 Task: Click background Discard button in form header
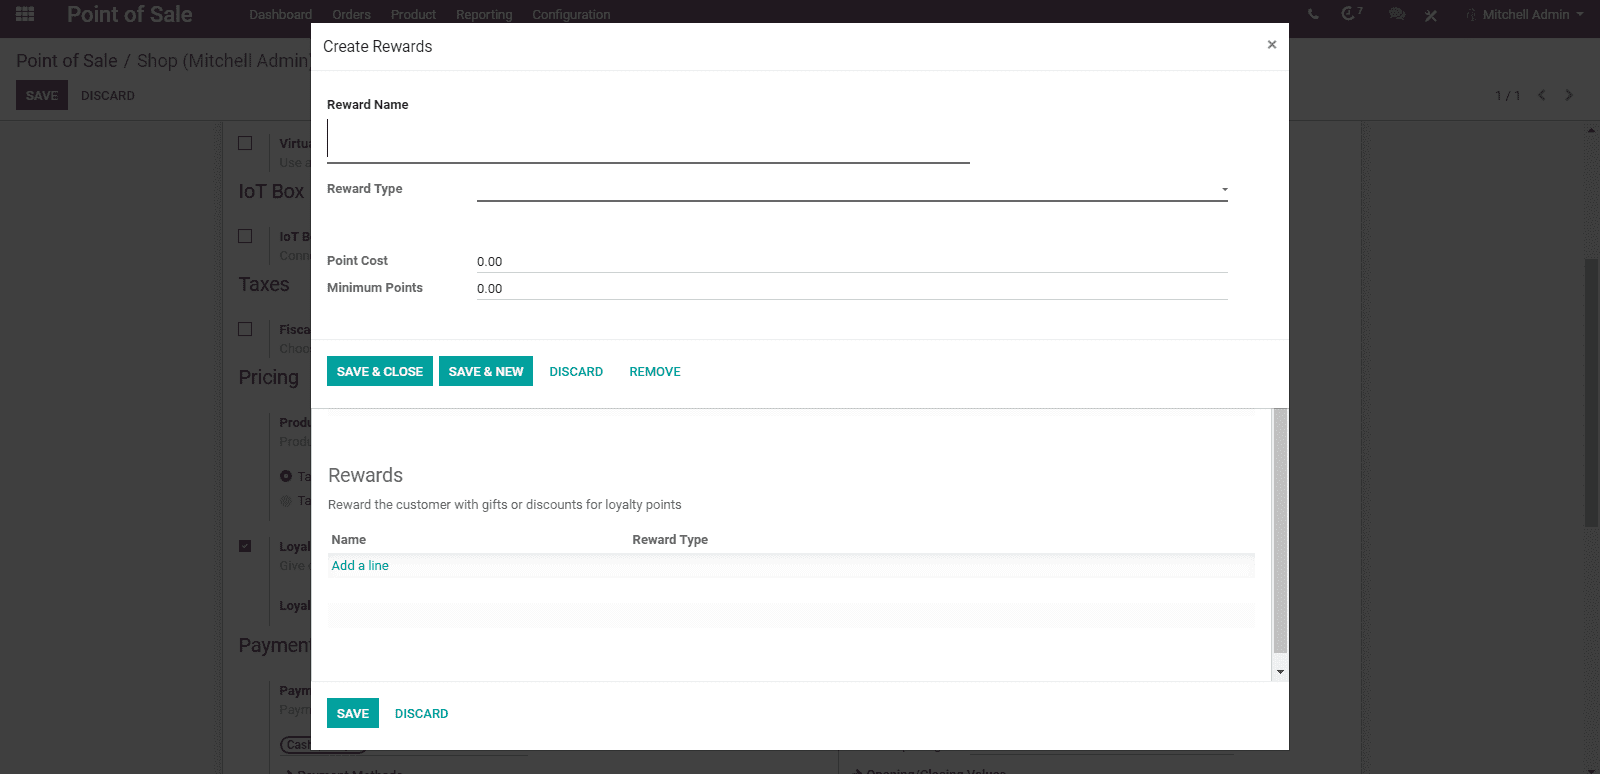tap(108, 95)
